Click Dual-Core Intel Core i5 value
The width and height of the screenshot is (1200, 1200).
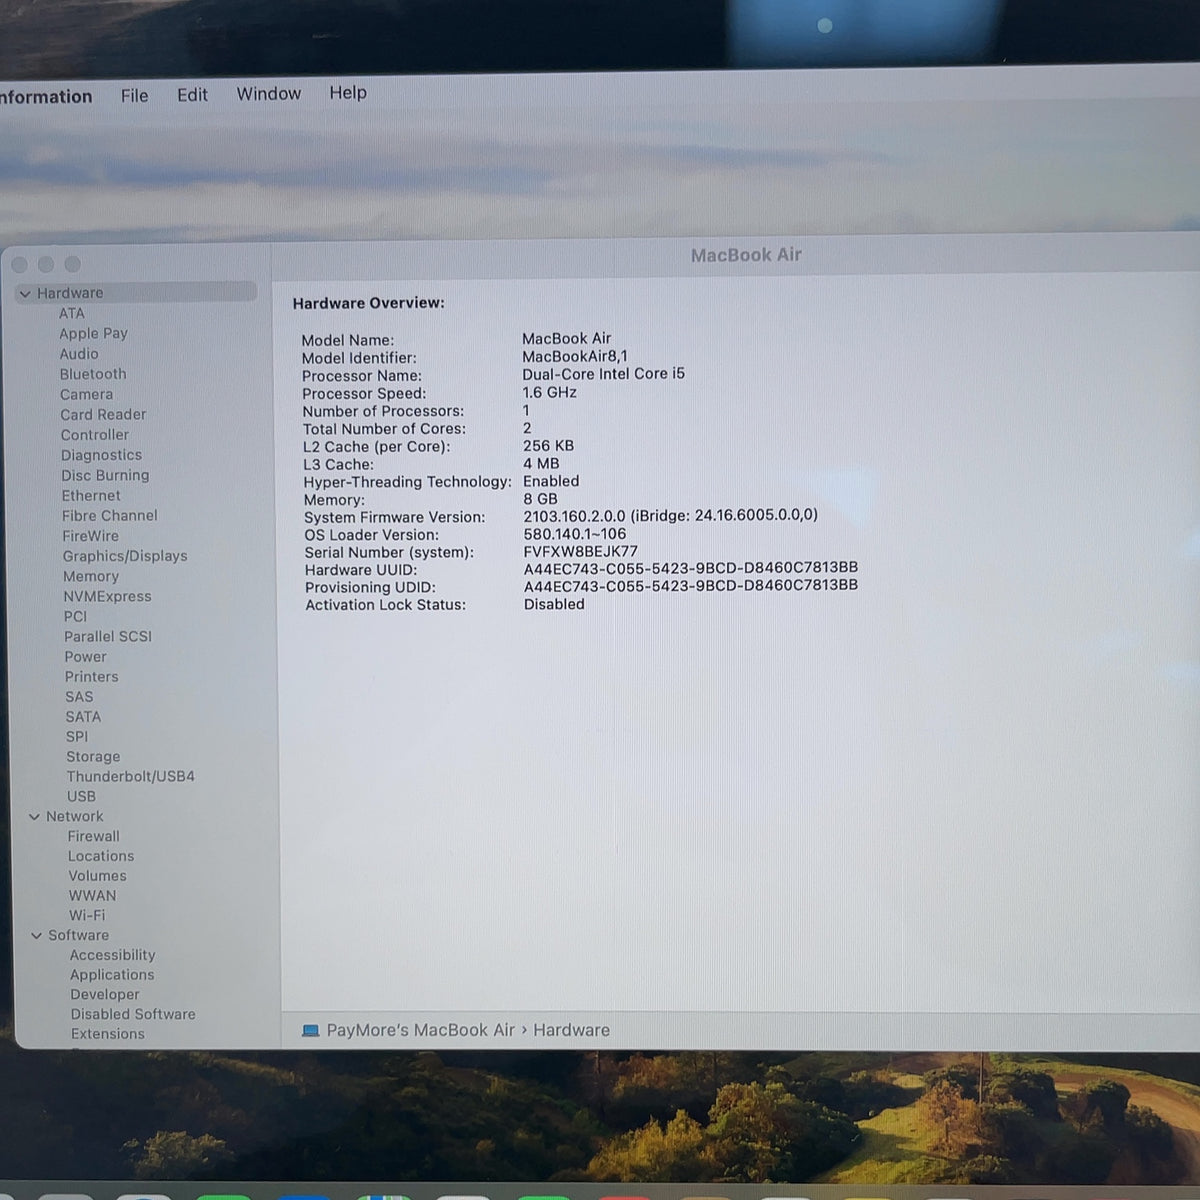click(x=603, y=374)
